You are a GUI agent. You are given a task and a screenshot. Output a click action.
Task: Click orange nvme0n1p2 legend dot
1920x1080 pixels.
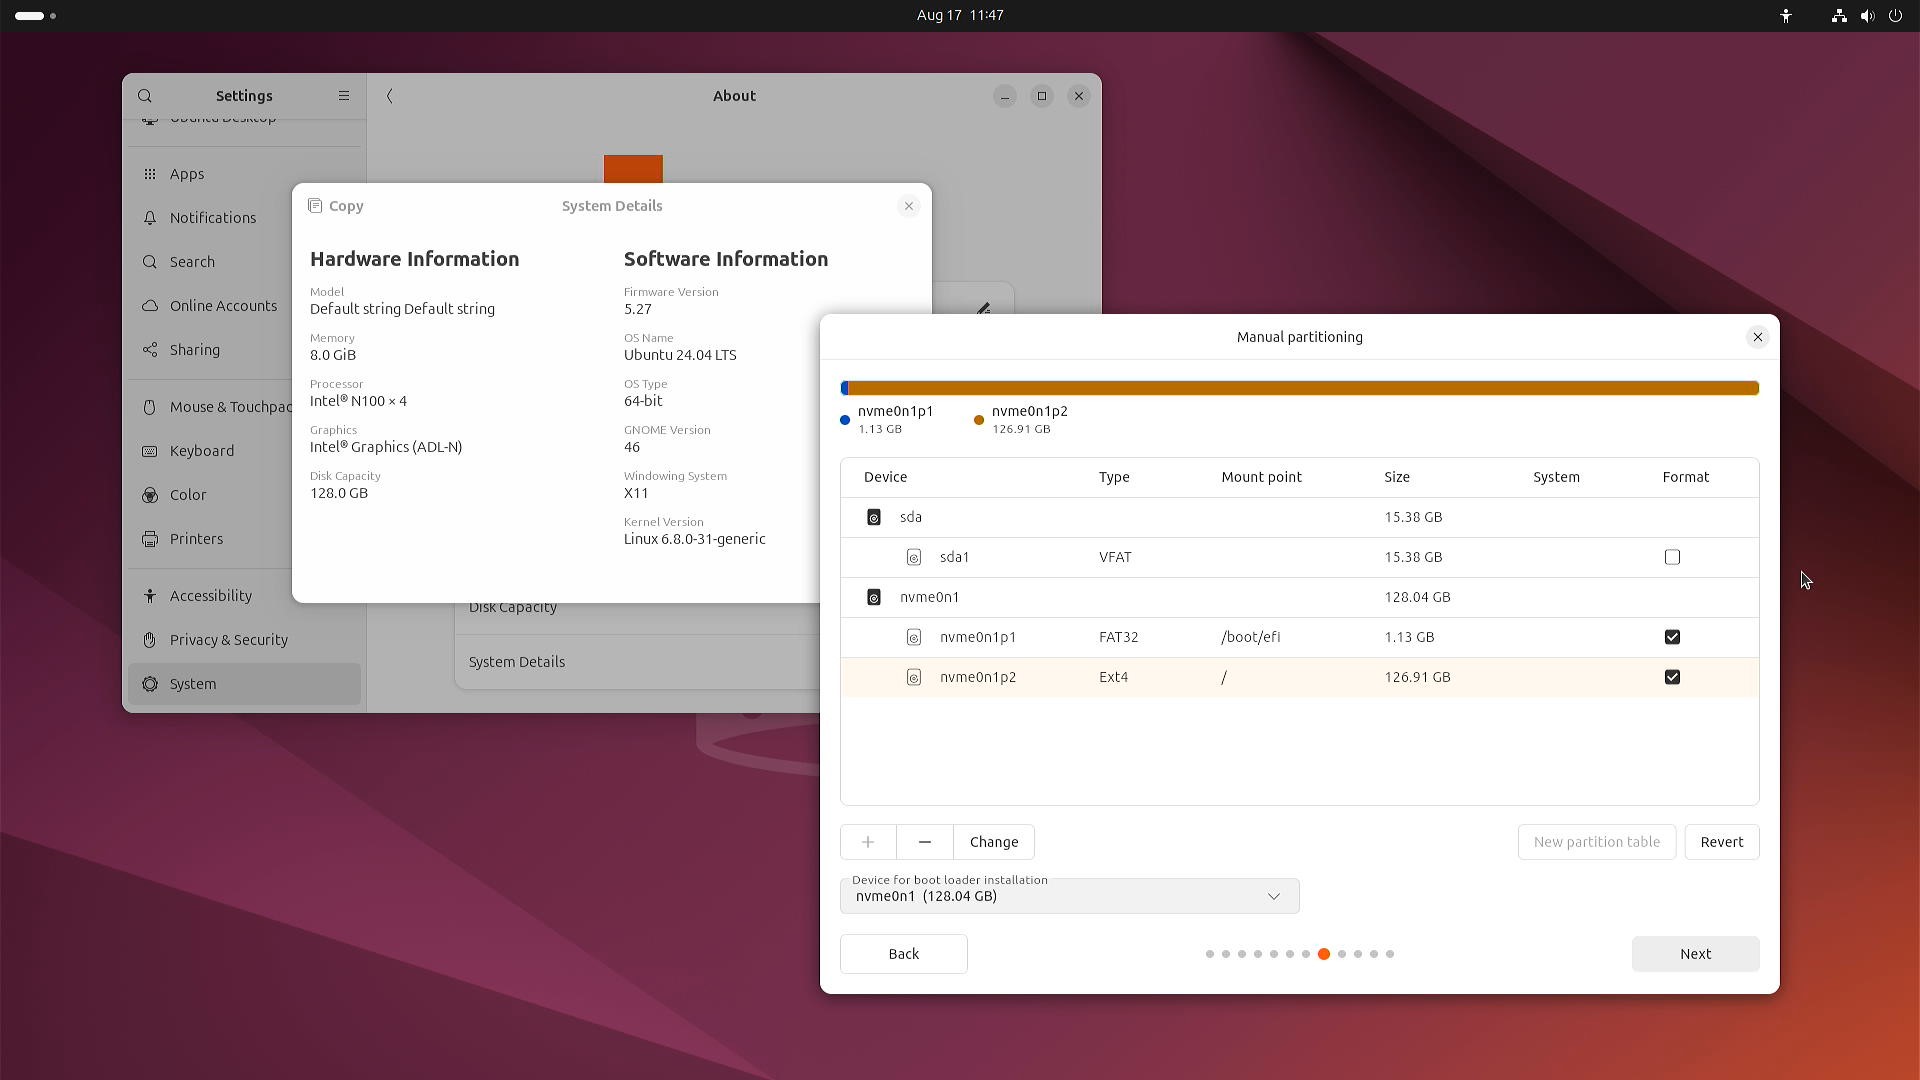point(979,420)
